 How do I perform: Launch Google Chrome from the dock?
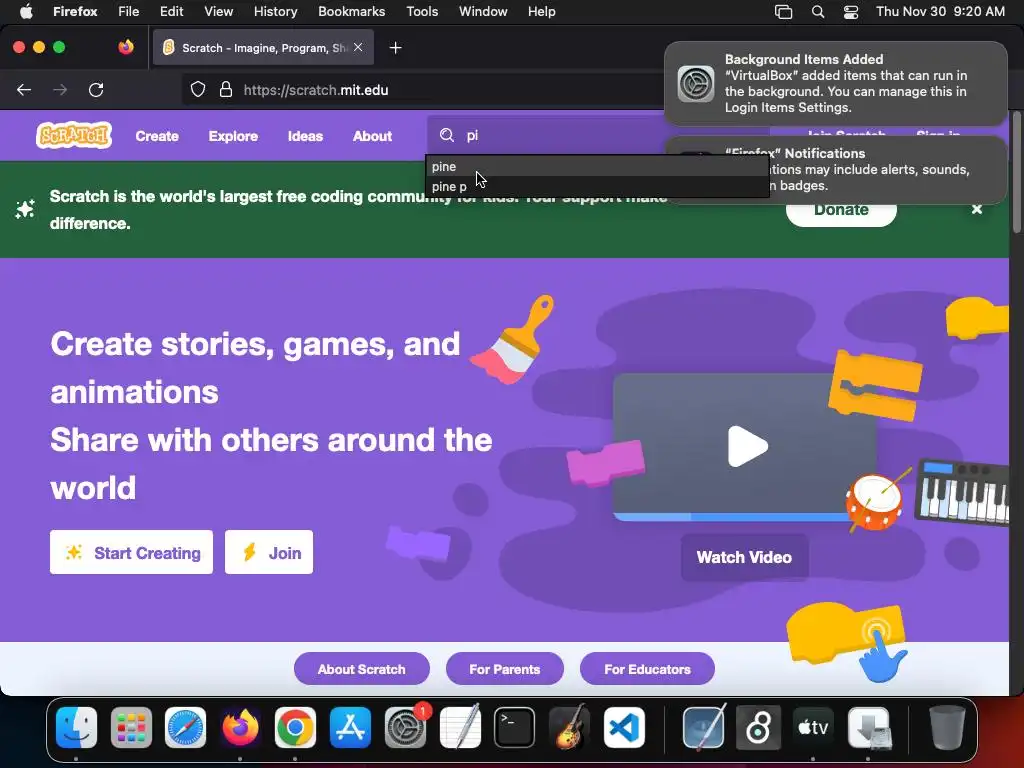point(295,727)
